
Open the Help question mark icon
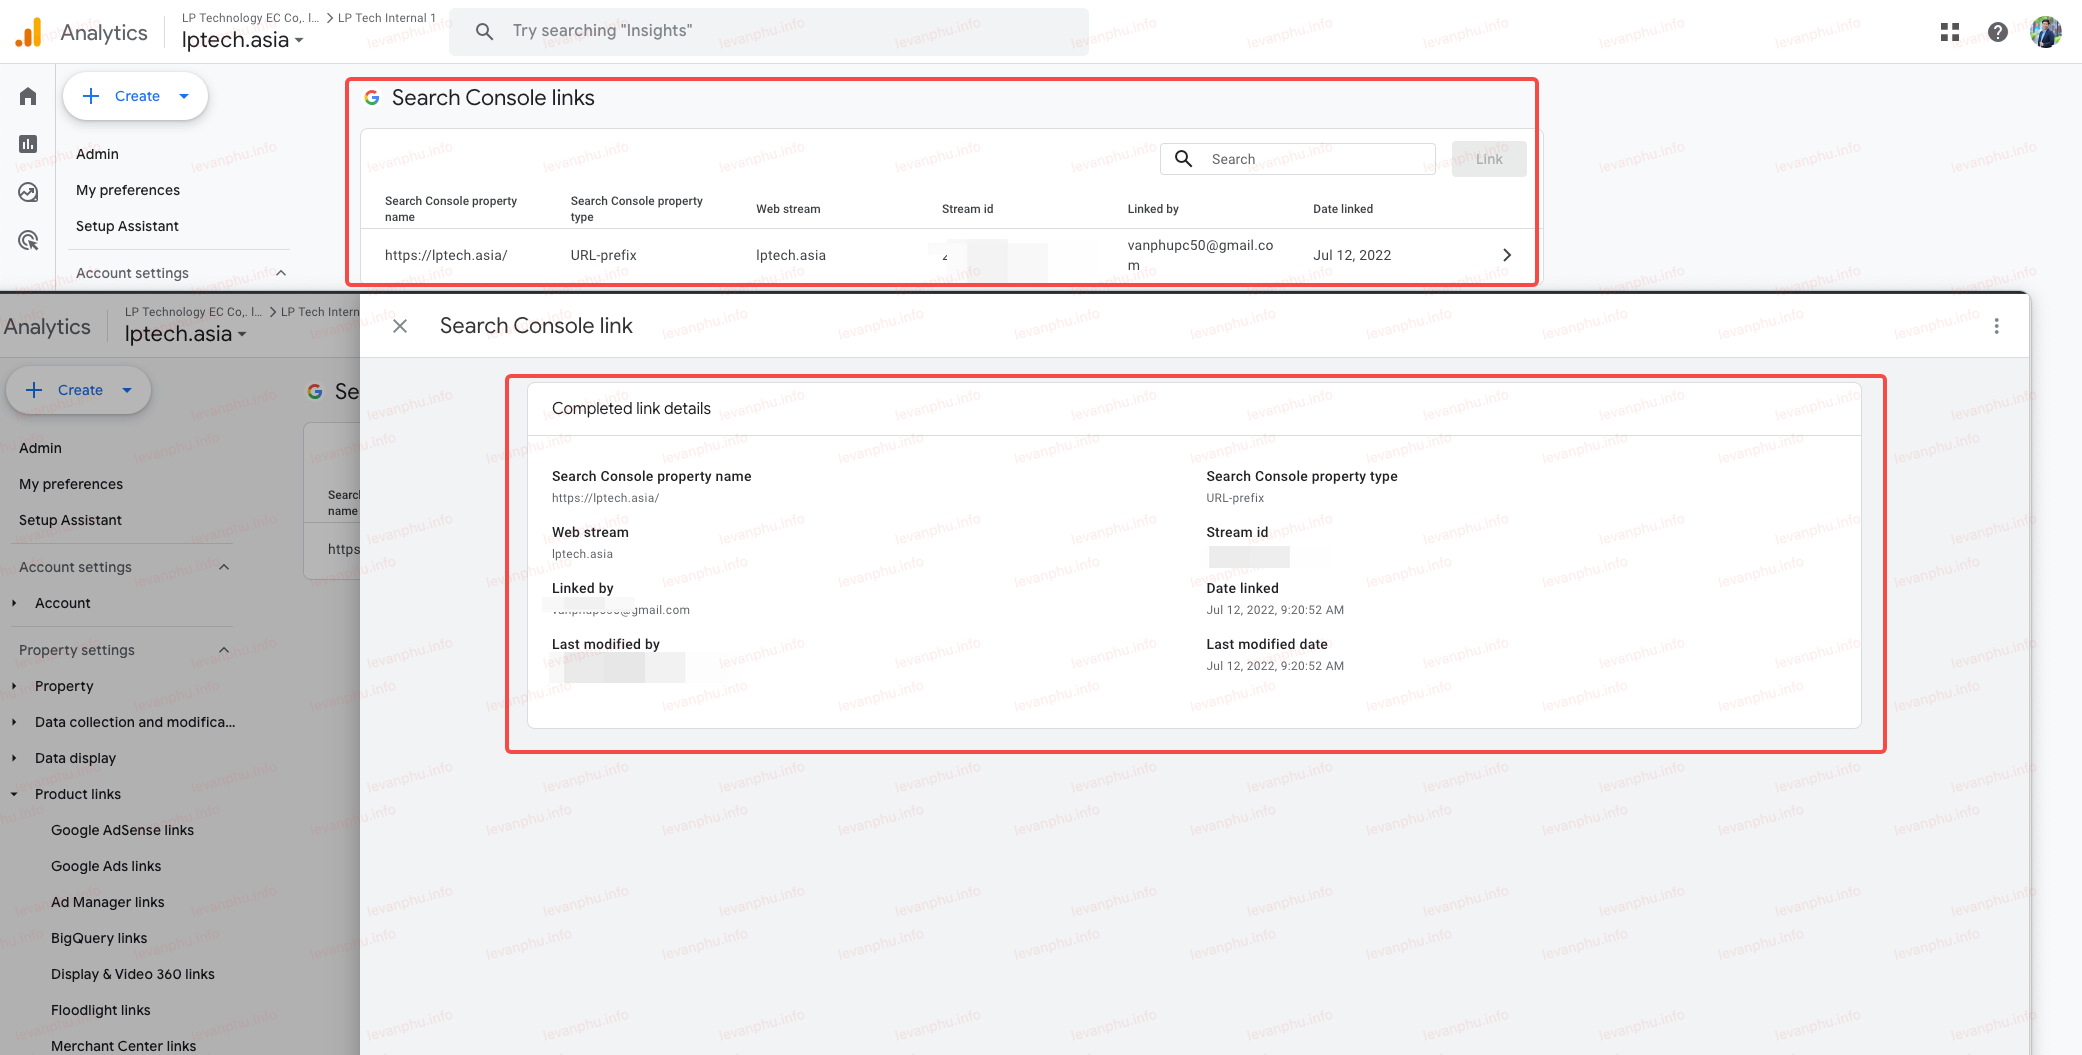1998,32
